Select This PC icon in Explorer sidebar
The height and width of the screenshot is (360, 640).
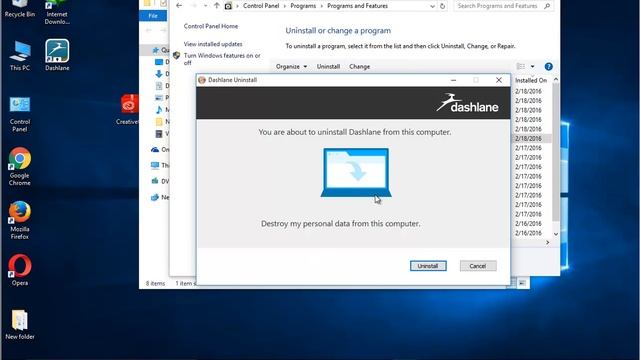coord(155,165)
